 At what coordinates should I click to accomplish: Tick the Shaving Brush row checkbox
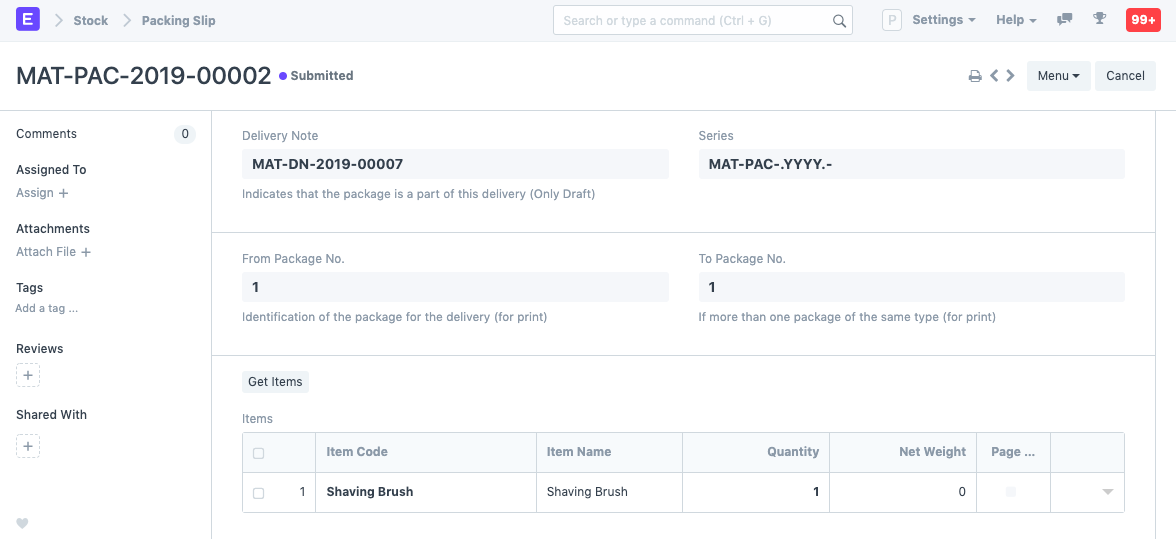[x=259, y=493]
